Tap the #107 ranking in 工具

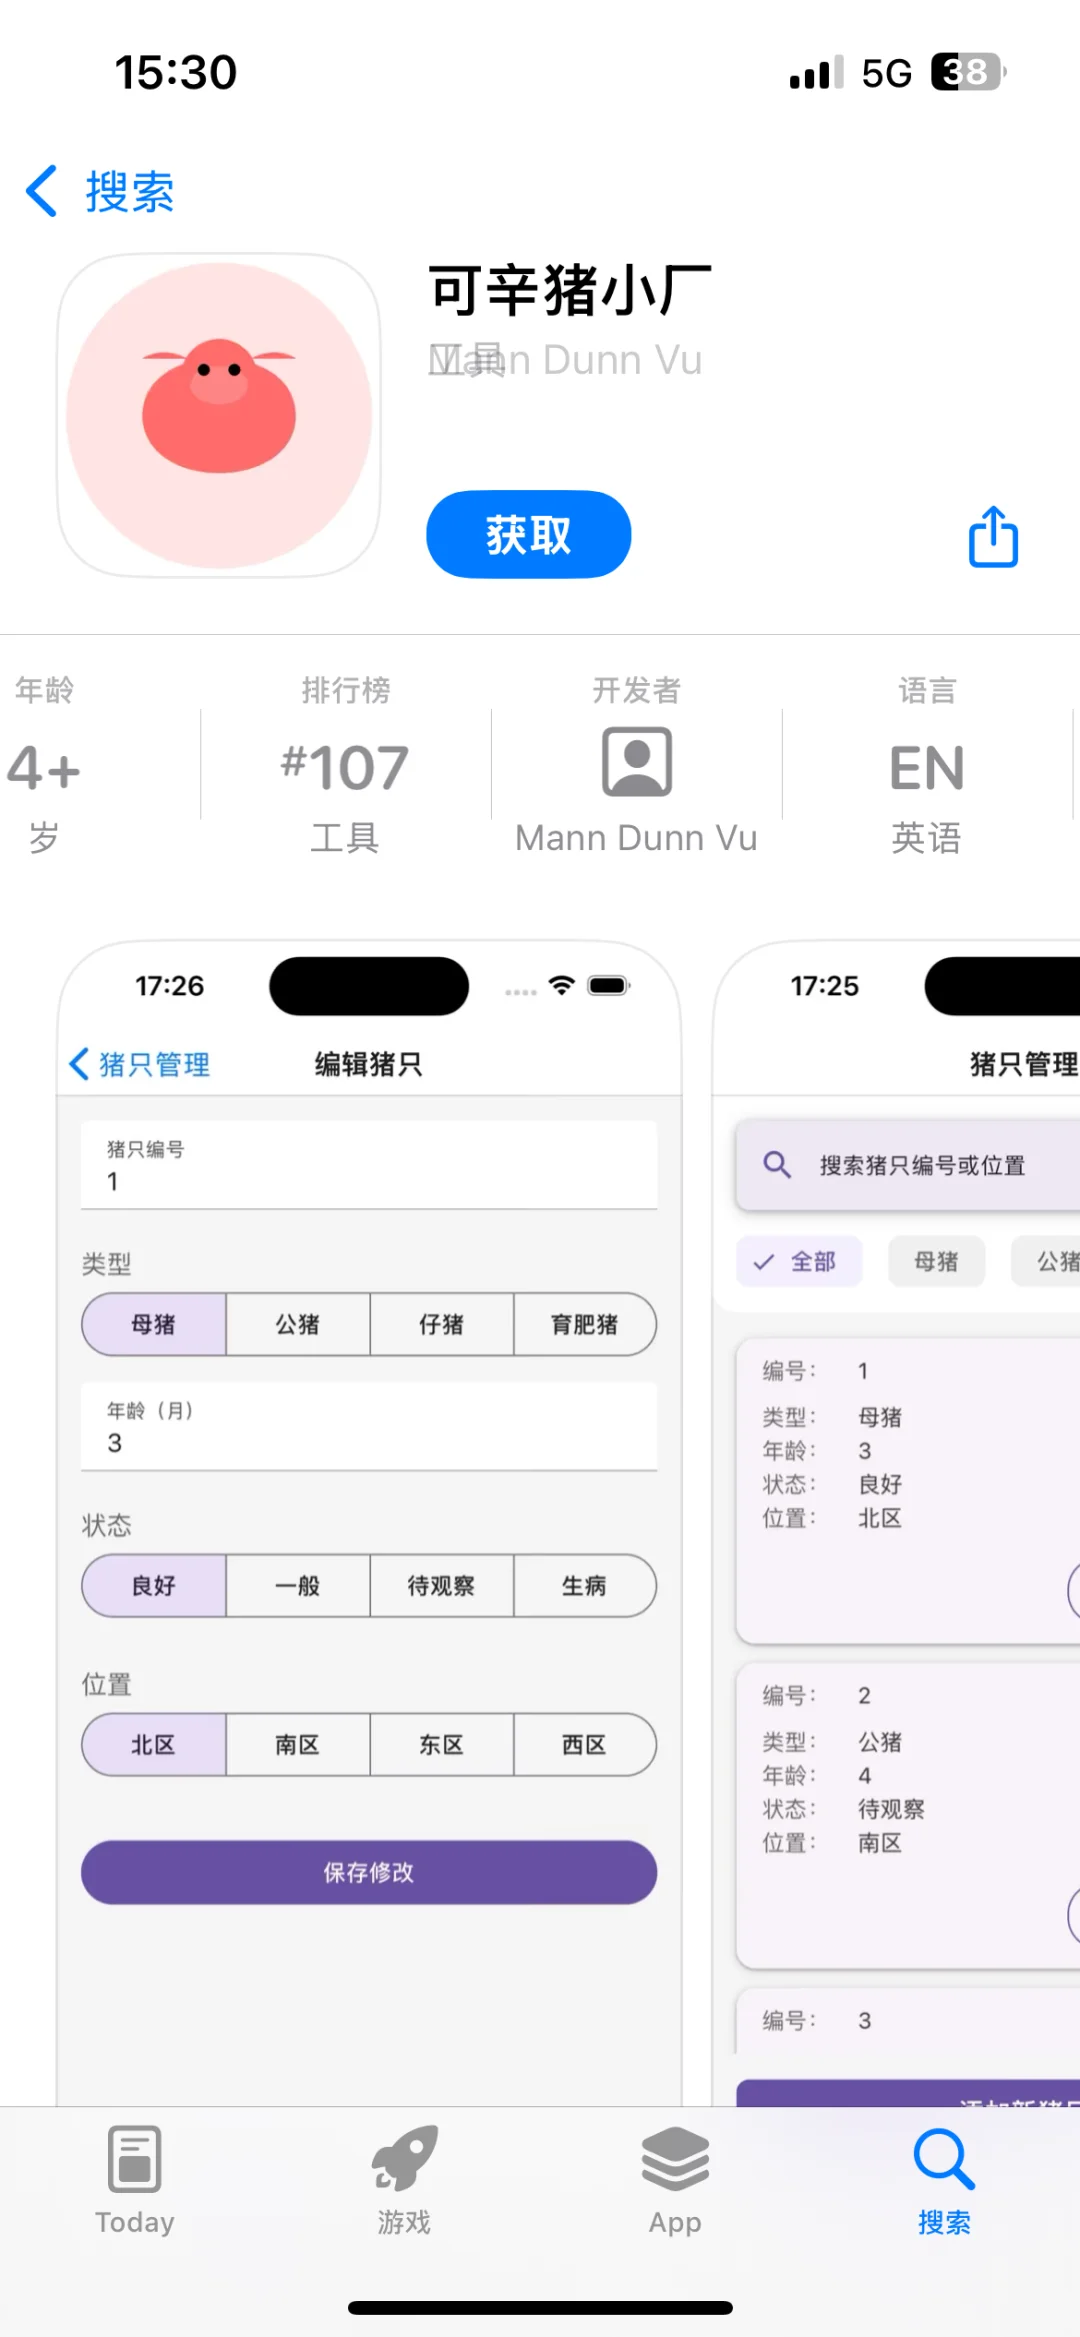345,768
